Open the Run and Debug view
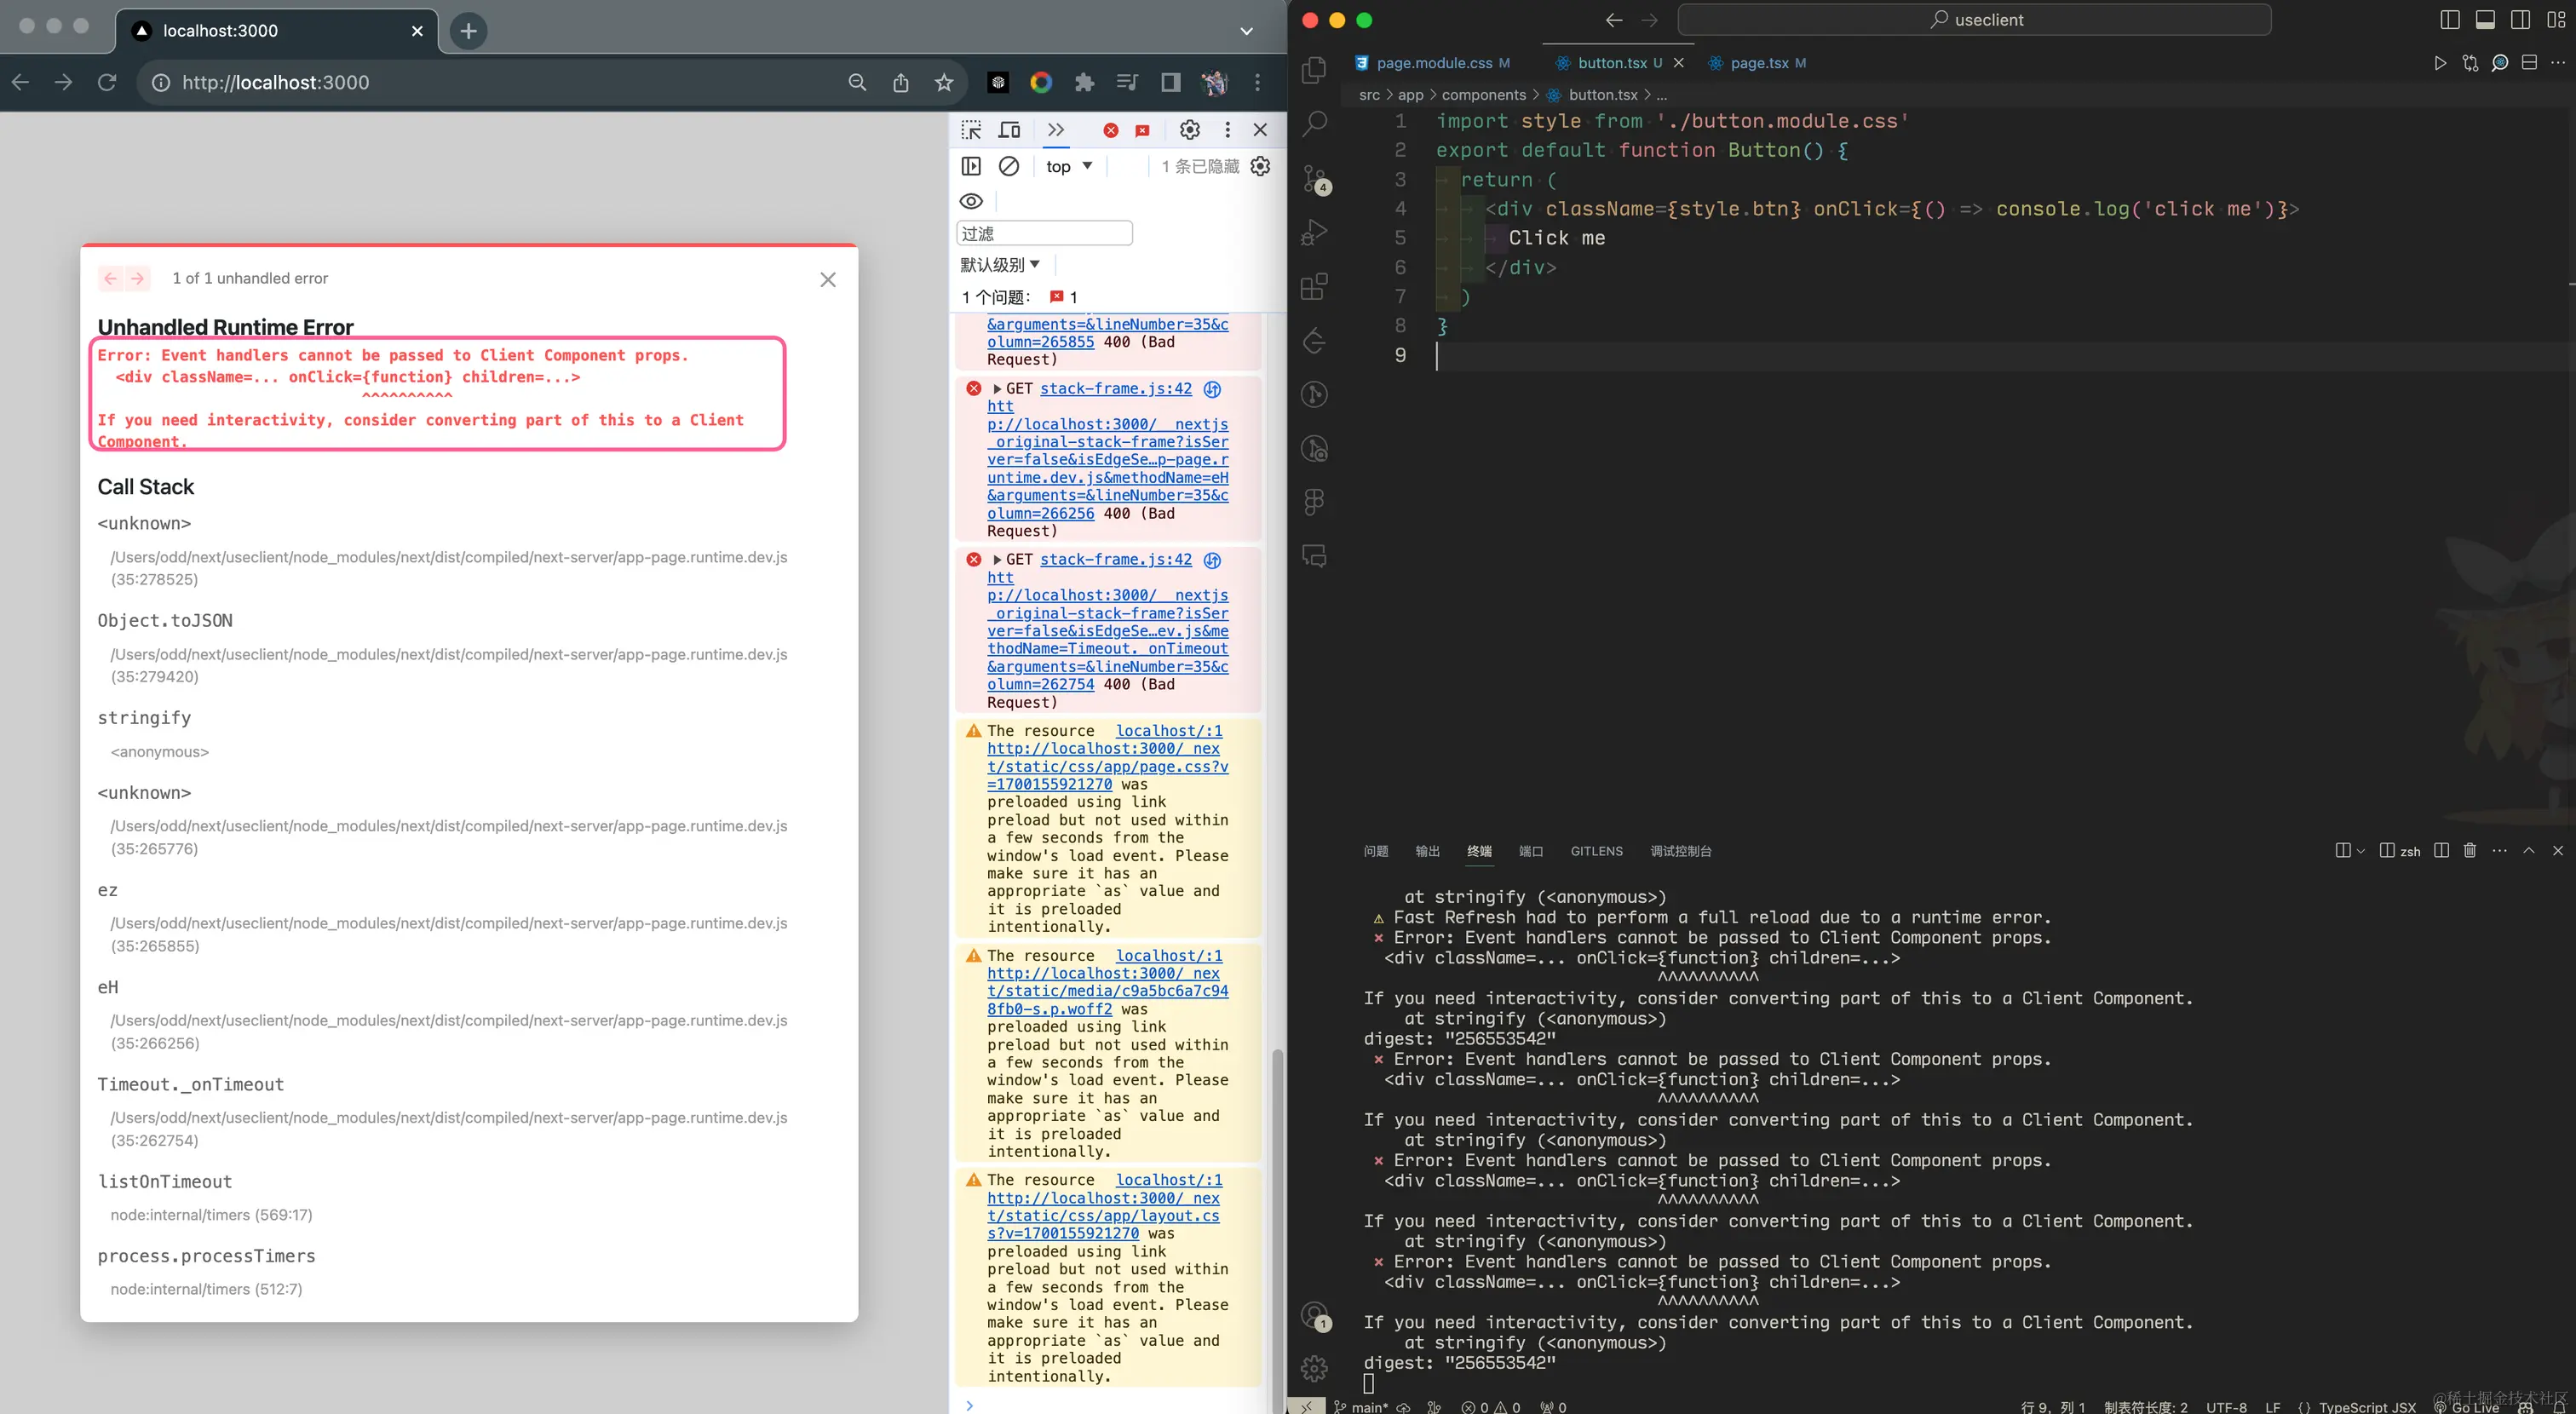 coord(1314,232)
